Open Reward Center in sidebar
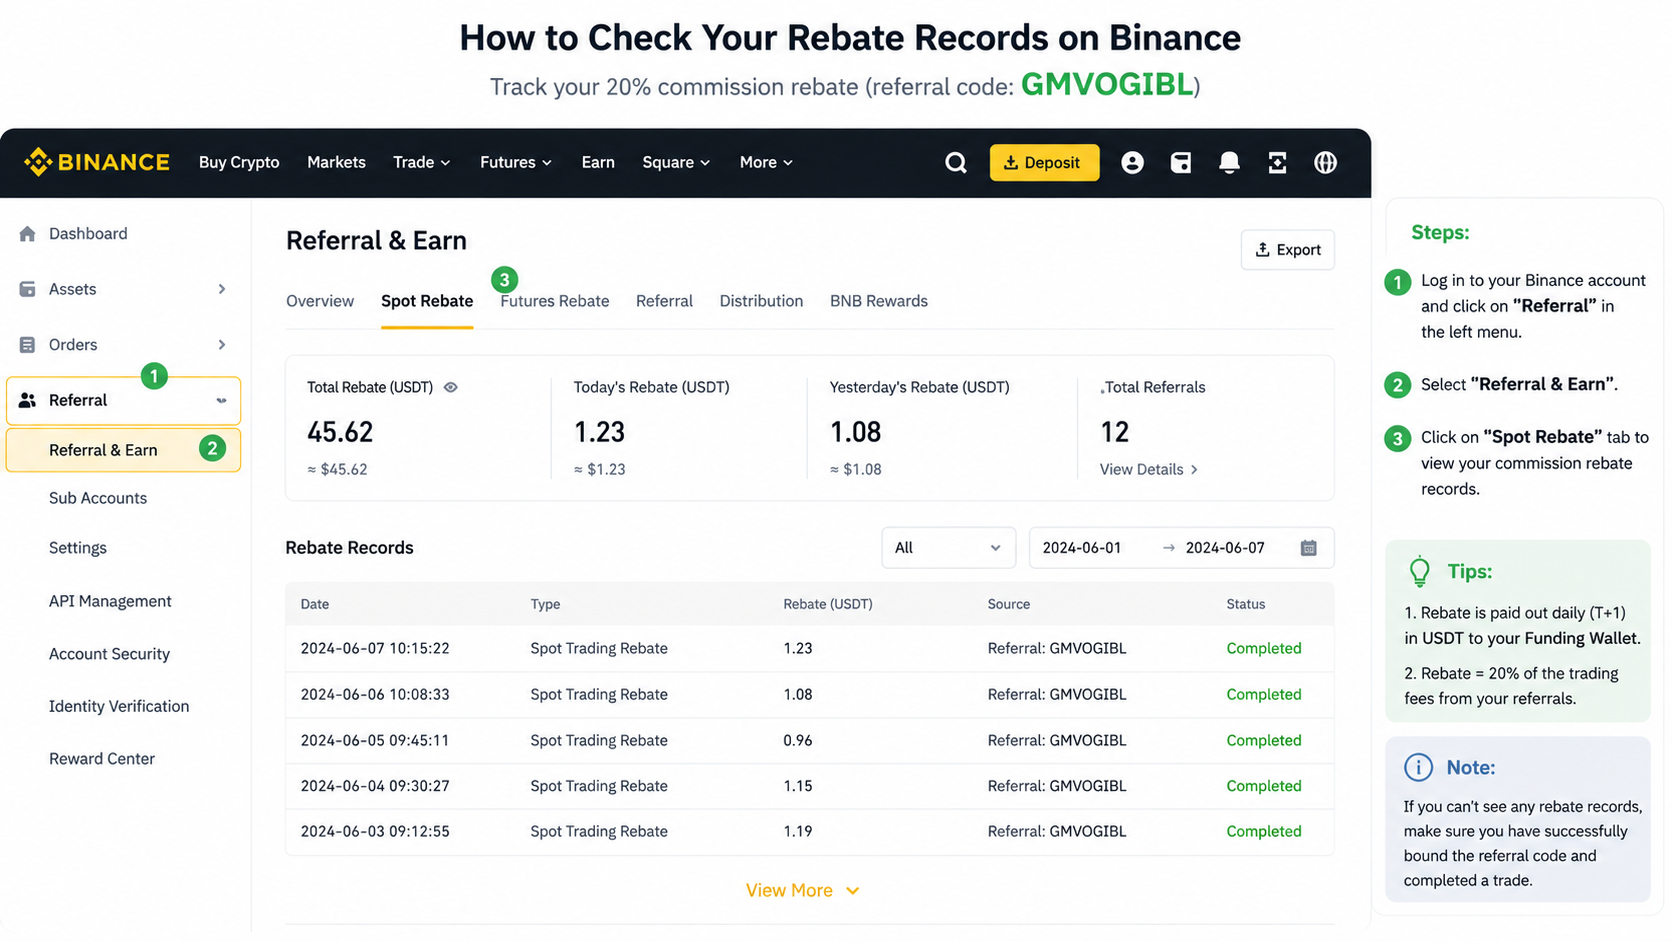 (x=102, y=759)
